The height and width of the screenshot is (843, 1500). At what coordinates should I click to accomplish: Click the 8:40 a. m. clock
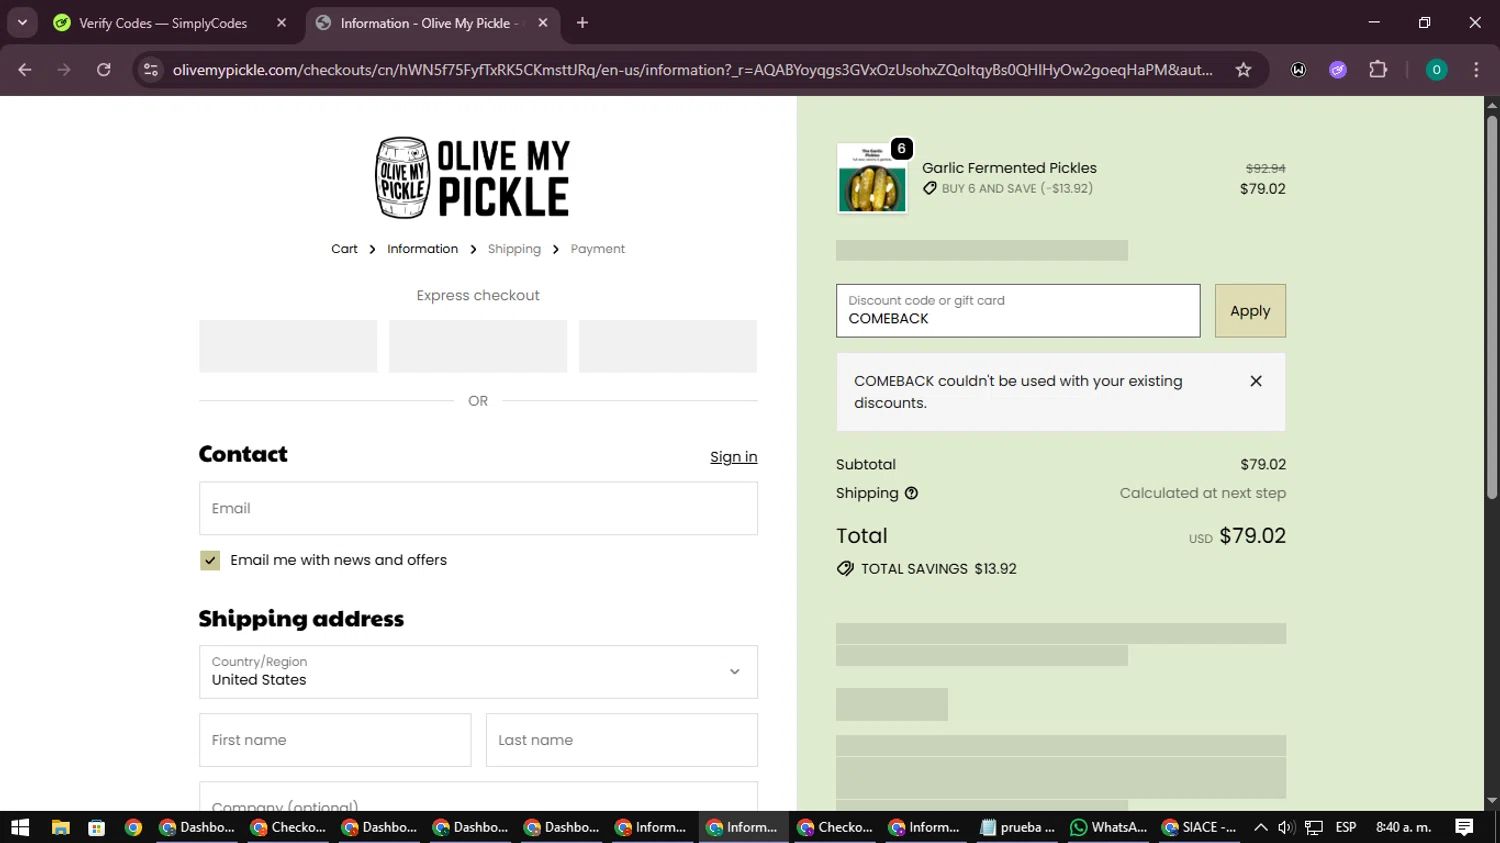(1404, 827)
